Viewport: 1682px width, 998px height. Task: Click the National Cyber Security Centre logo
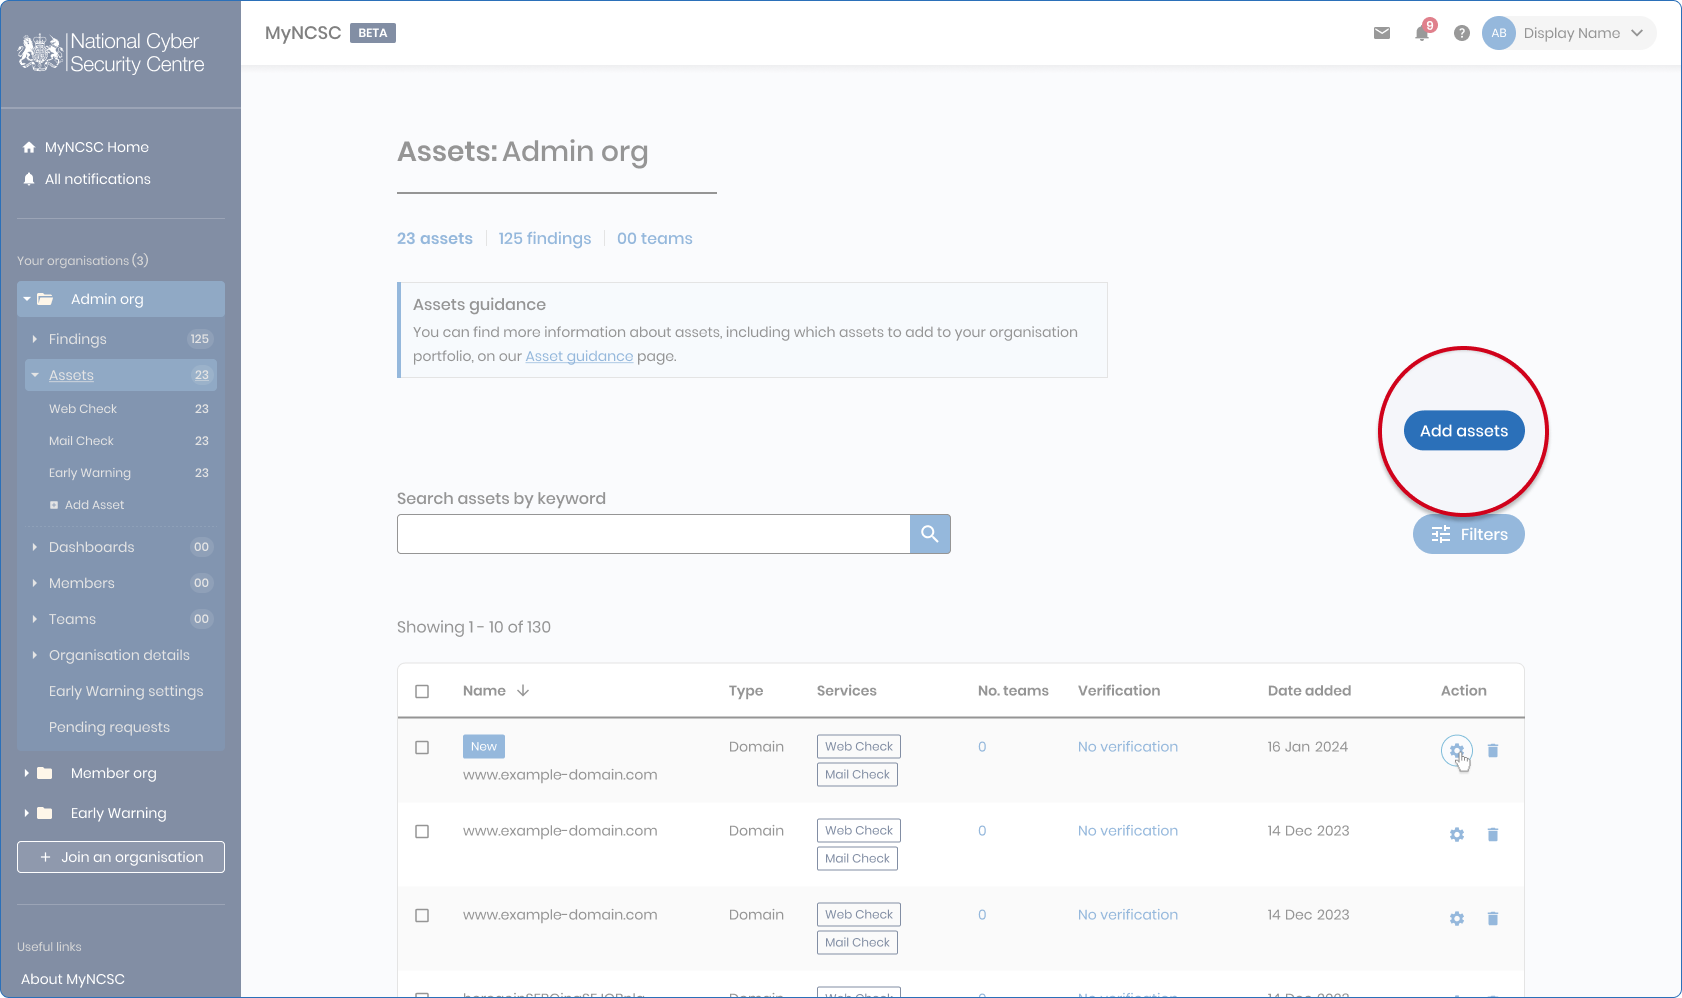pyautogui.click(x=112, y=53)
